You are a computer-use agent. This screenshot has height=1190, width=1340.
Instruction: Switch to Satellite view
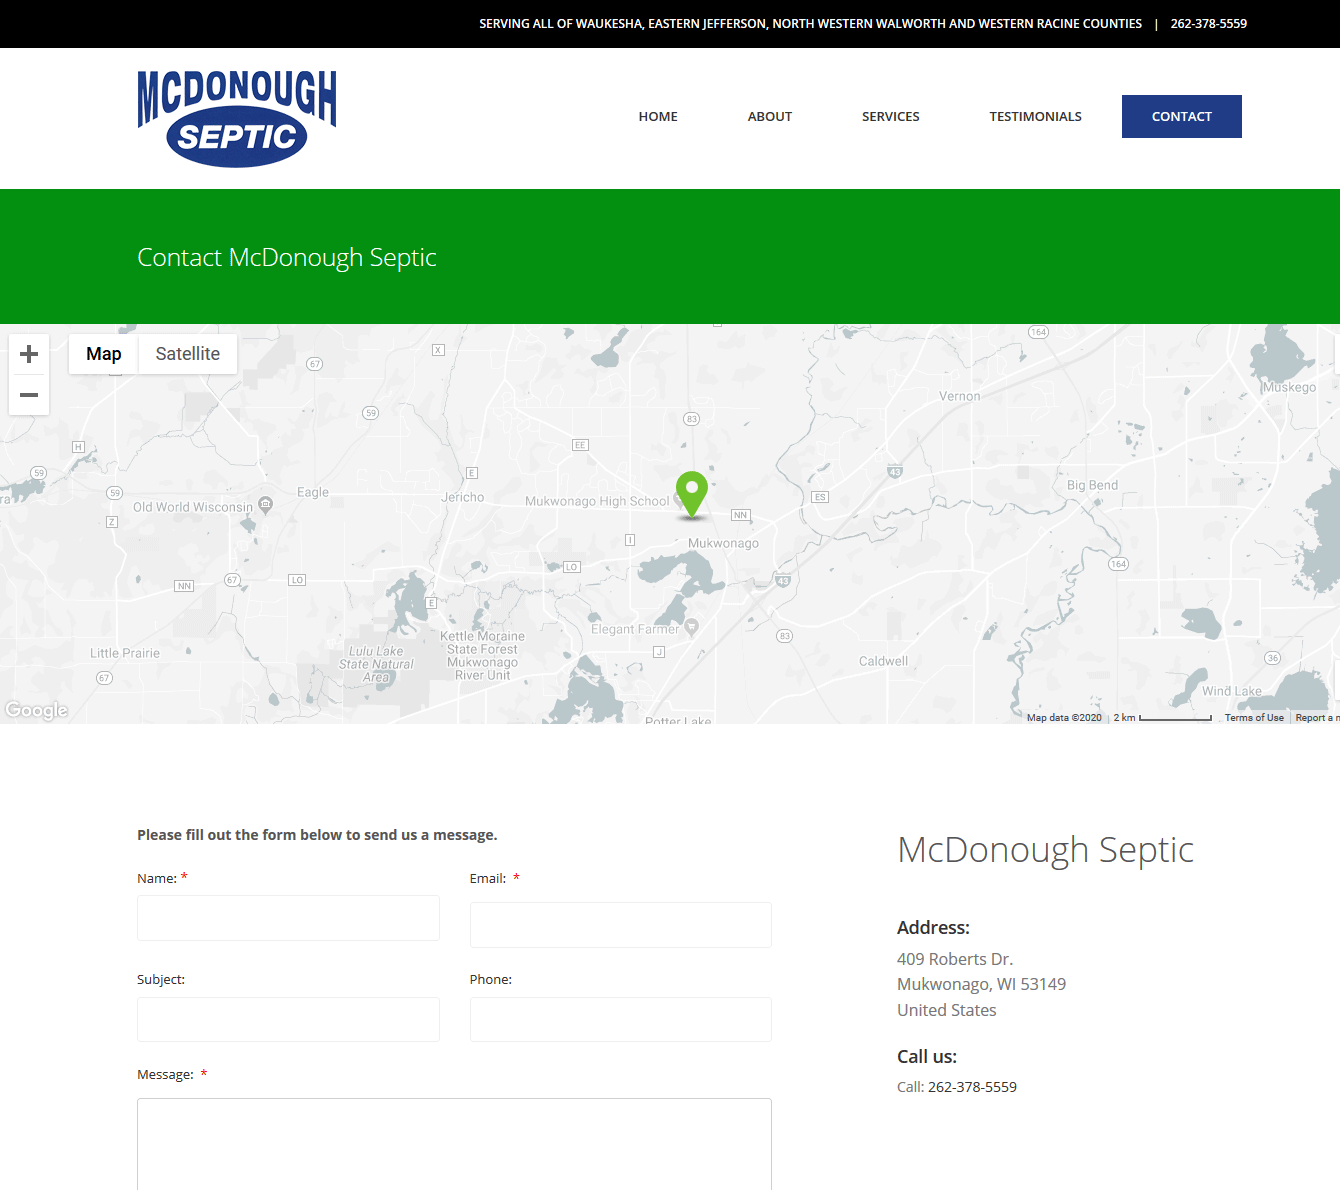pyautogui.click(x=188, y=354)
